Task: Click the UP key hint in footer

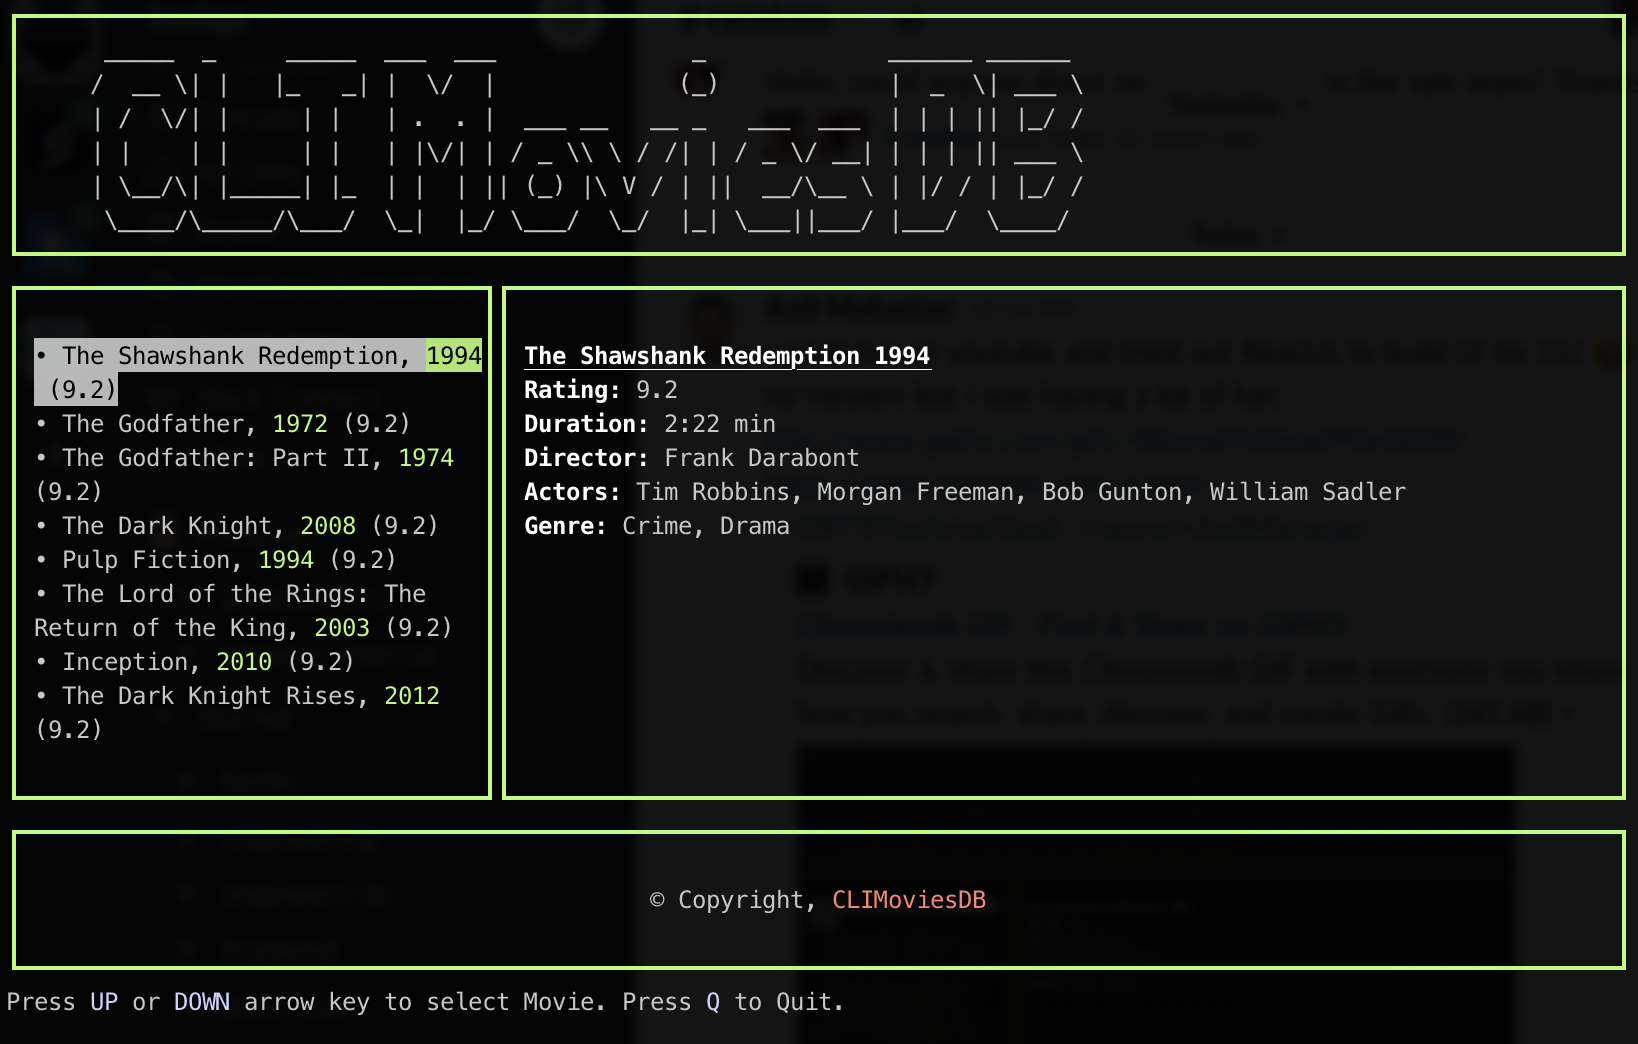Action: [104, 1002]
